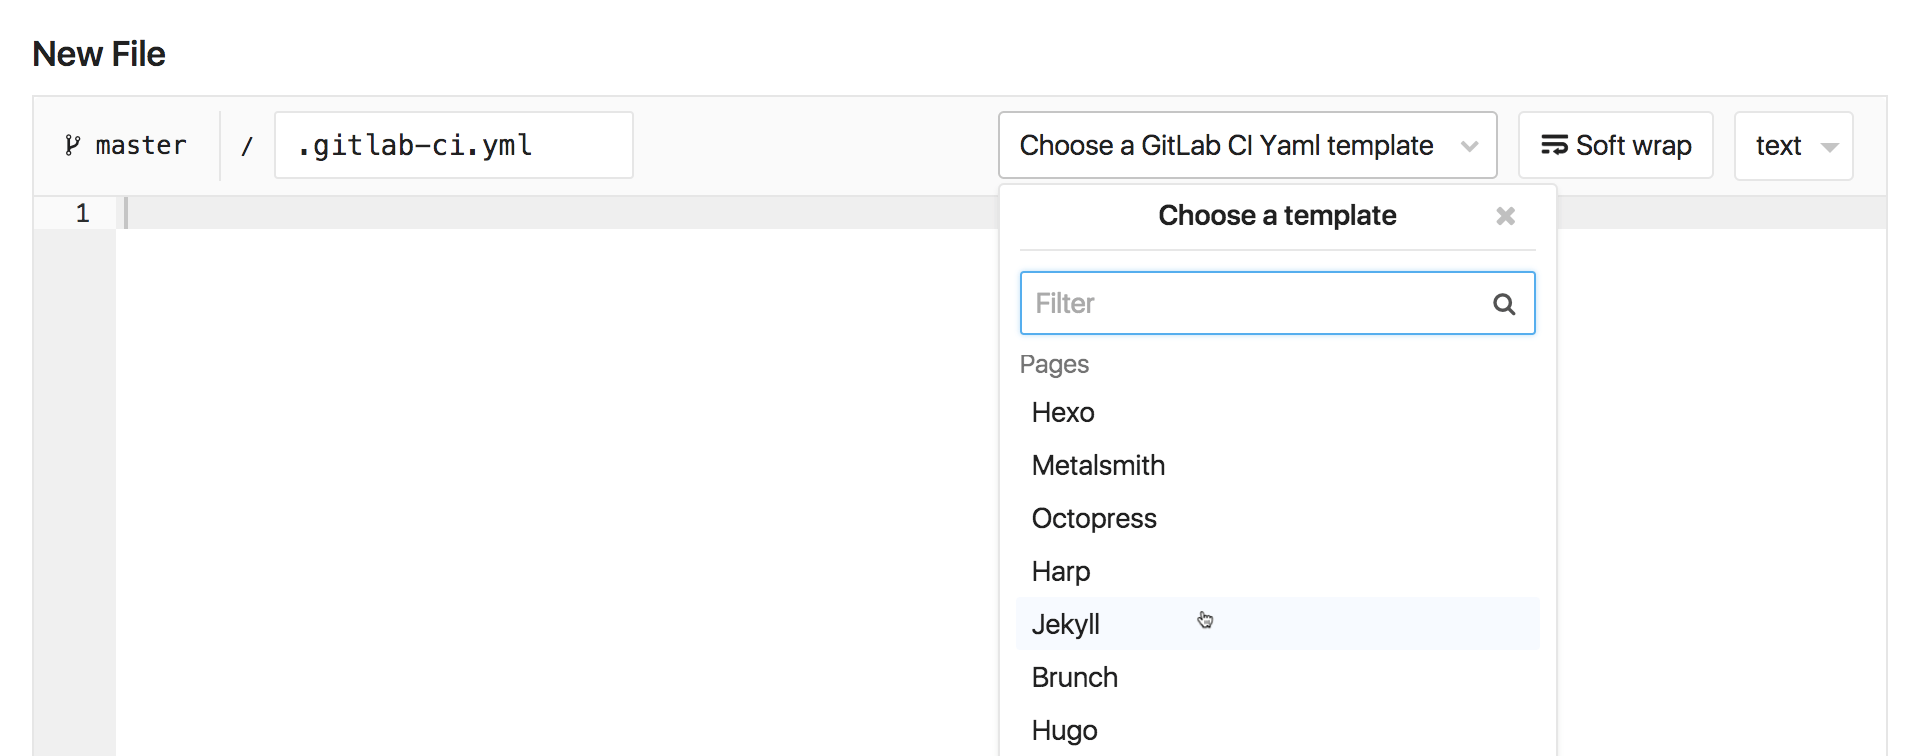Click the slash separator after master
The image size is (1920, 756).
click(x=246, y=145)
